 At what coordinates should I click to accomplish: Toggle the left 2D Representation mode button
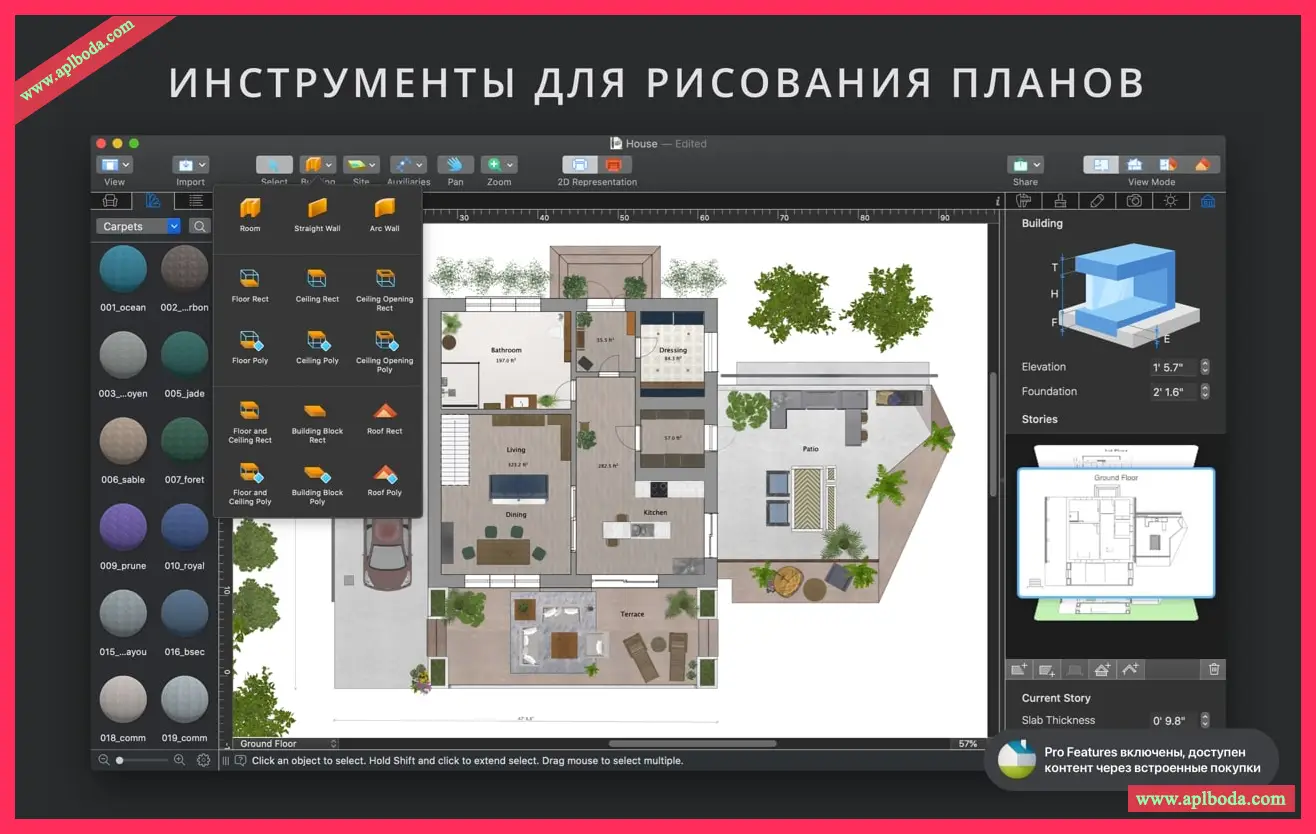pyautogui.click(x=579, y=165)
